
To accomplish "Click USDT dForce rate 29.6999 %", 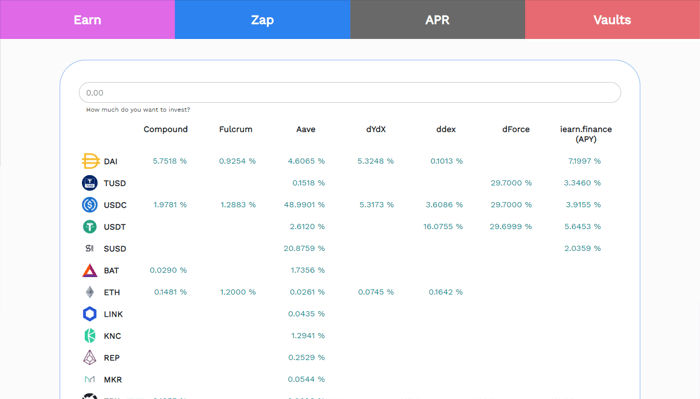I will tap(511, 227).
